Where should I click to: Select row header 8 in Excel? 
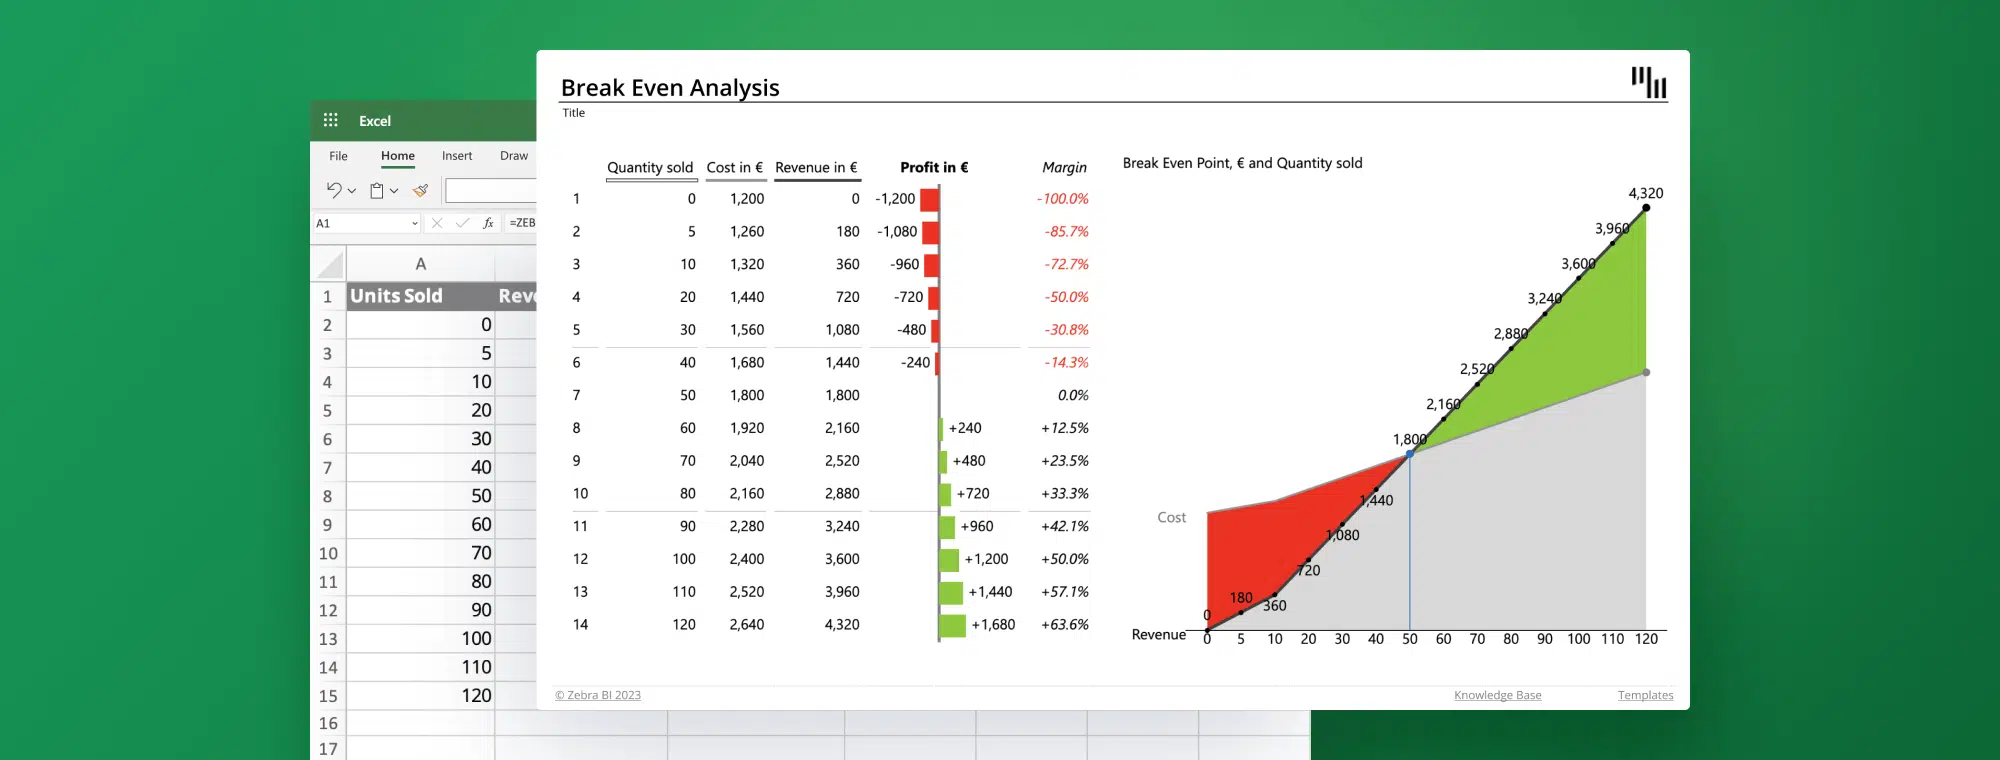point(327,496)
